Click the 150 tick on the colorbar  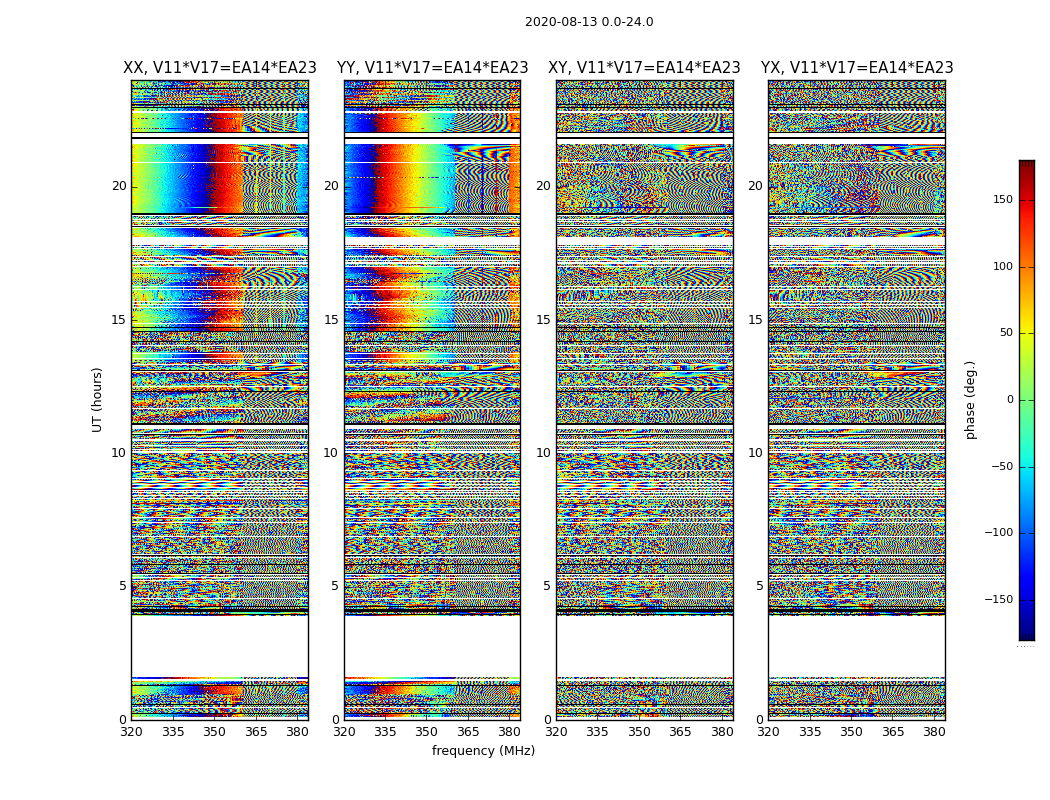(1002, 199)
